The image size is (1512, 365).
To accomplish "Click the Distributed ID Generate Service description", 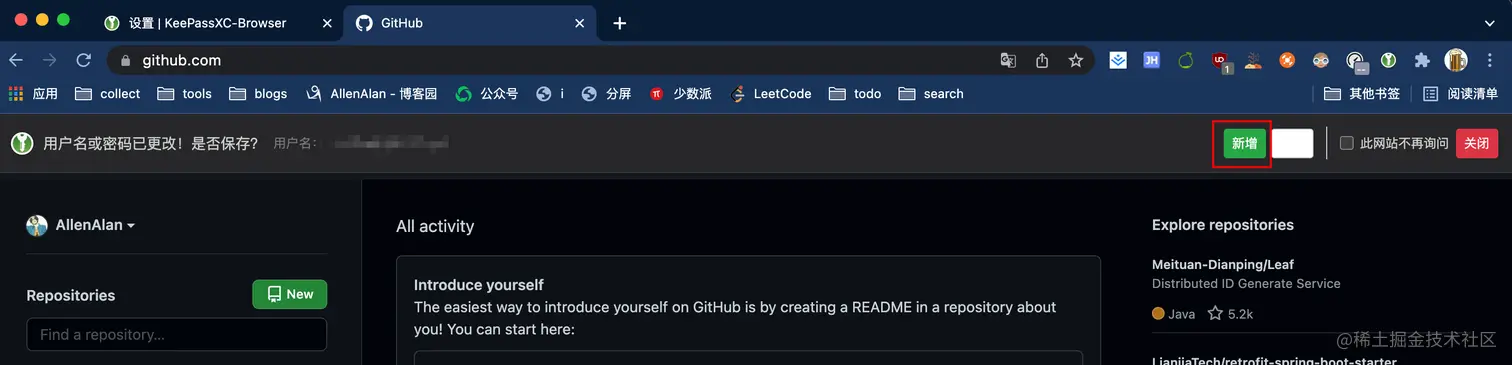I will click(1246, 284).
